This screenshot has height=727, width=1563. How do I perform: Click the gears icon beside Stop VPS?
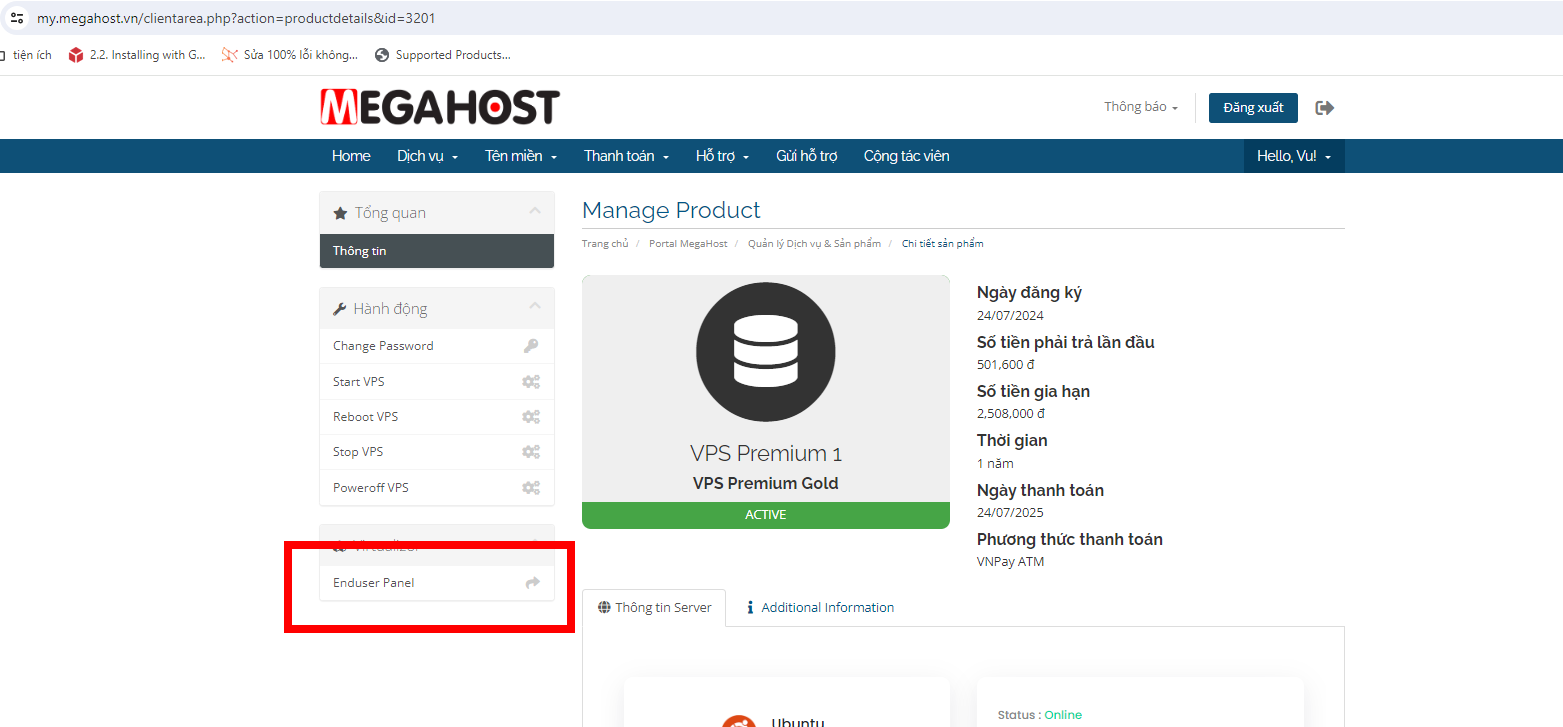coord(531,452)
